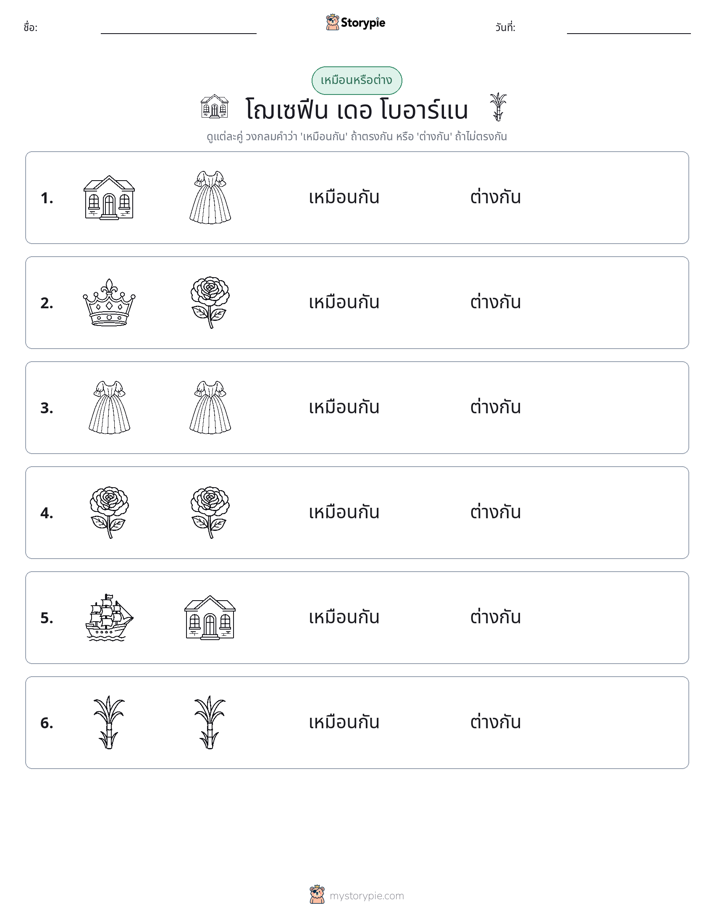The image size is (714, 924).
Task: Click the rose icon in row 2
Action: pyautogui.click(x=210, y=302)
